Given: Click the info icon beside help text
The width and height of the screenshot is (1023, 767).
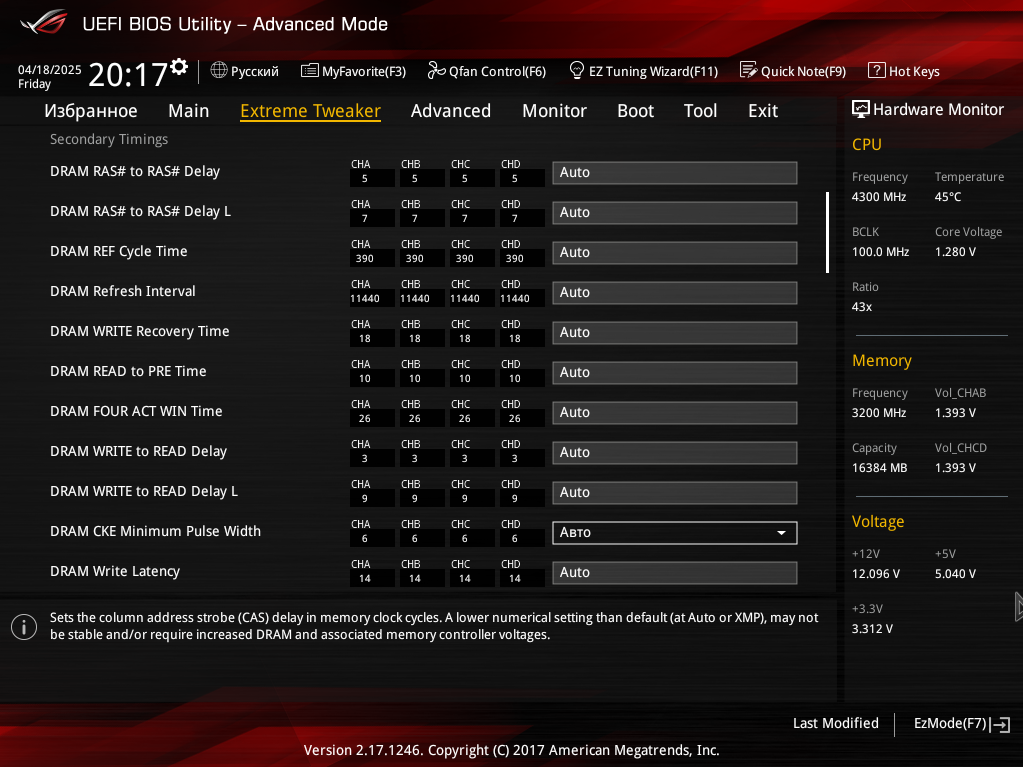Looking at the screenshot, I should [x=24, y=627].
